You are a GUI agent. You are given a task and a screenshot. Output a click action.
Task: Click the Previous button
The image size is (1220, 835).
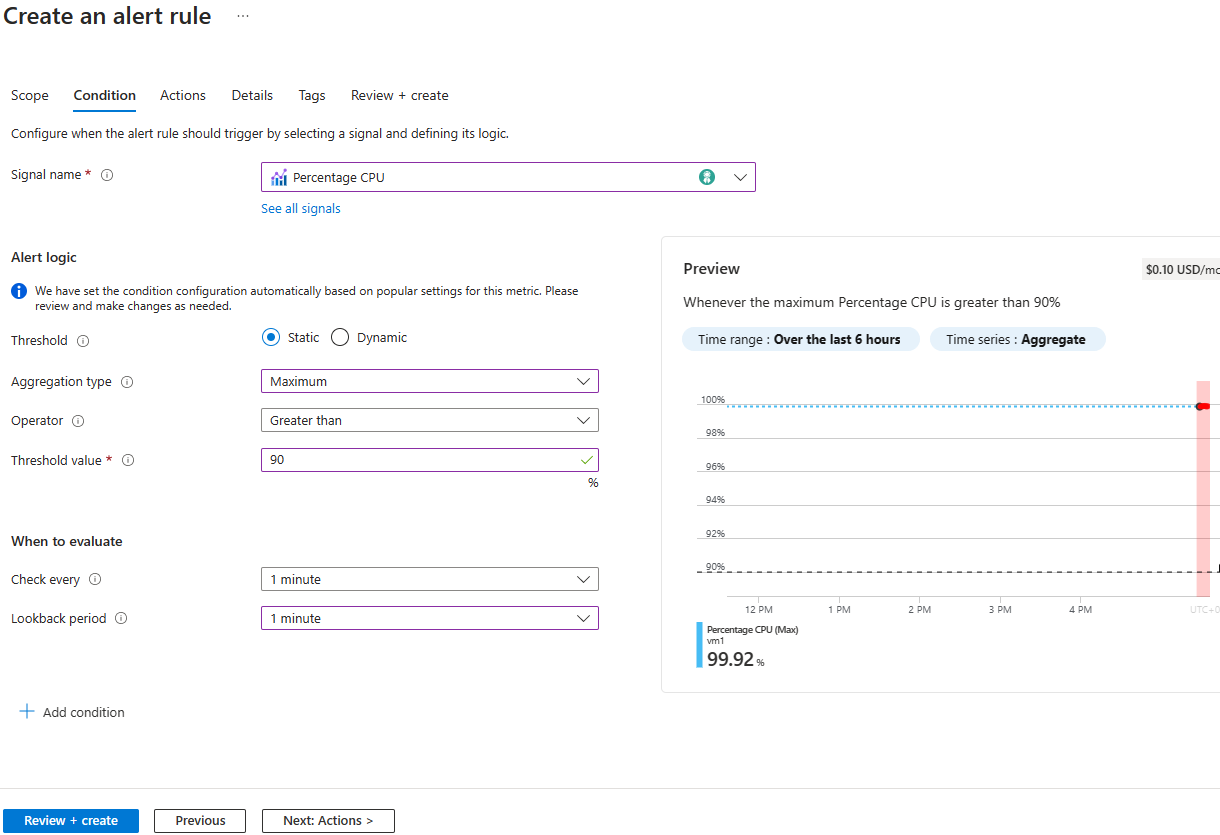(200, 820)
